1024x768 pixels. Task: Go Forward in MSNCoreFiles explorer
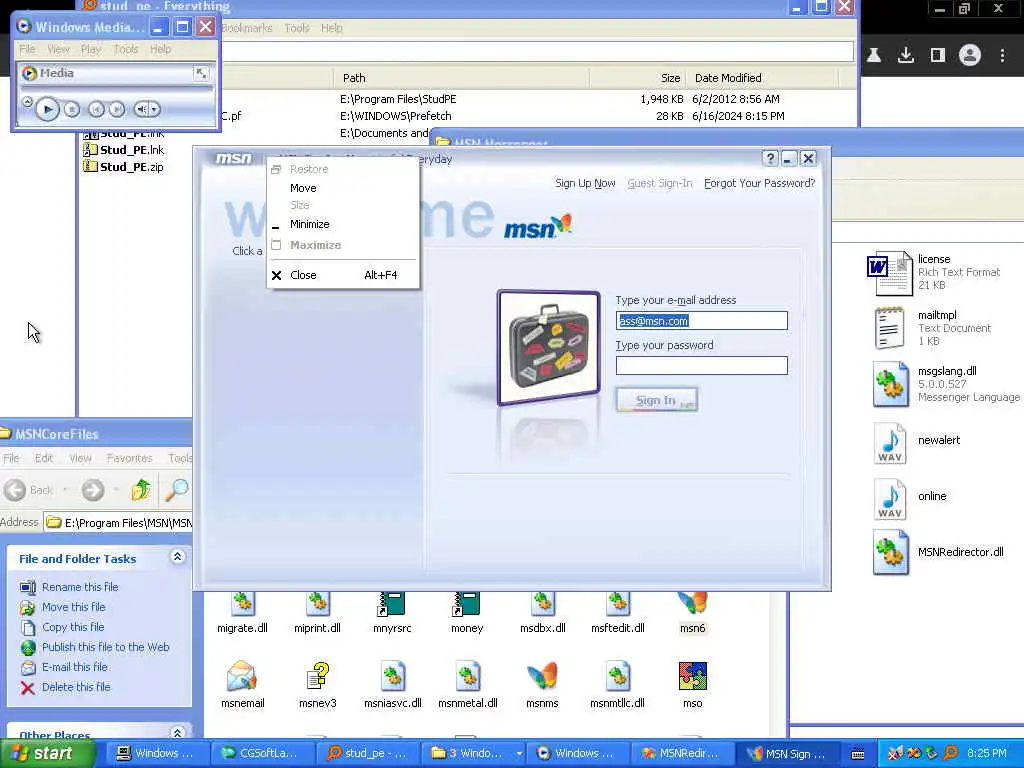(93, 490)
